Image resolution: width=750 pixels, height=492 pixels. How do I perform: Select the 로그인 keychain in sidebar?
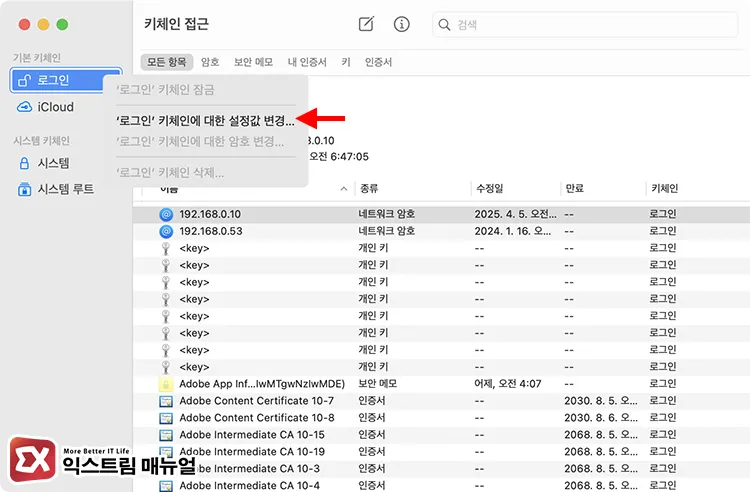point(66,80)
